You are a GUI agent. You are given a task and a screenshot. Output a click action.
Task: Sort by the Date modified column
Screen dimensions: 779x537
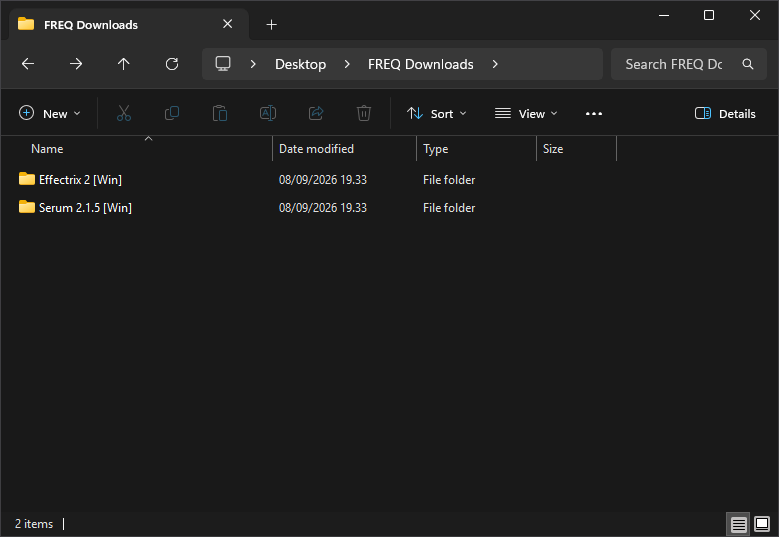tap(344, 149)
